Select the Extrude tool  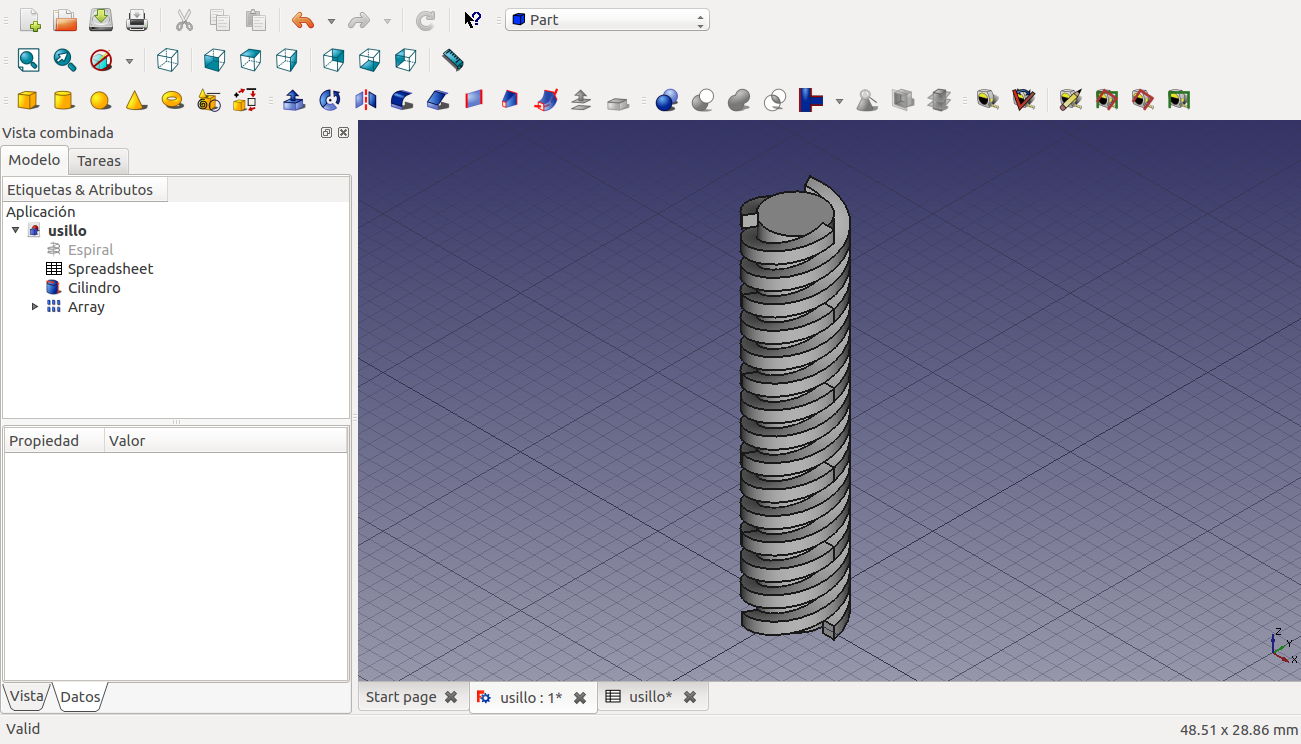[x=294, y=100]
